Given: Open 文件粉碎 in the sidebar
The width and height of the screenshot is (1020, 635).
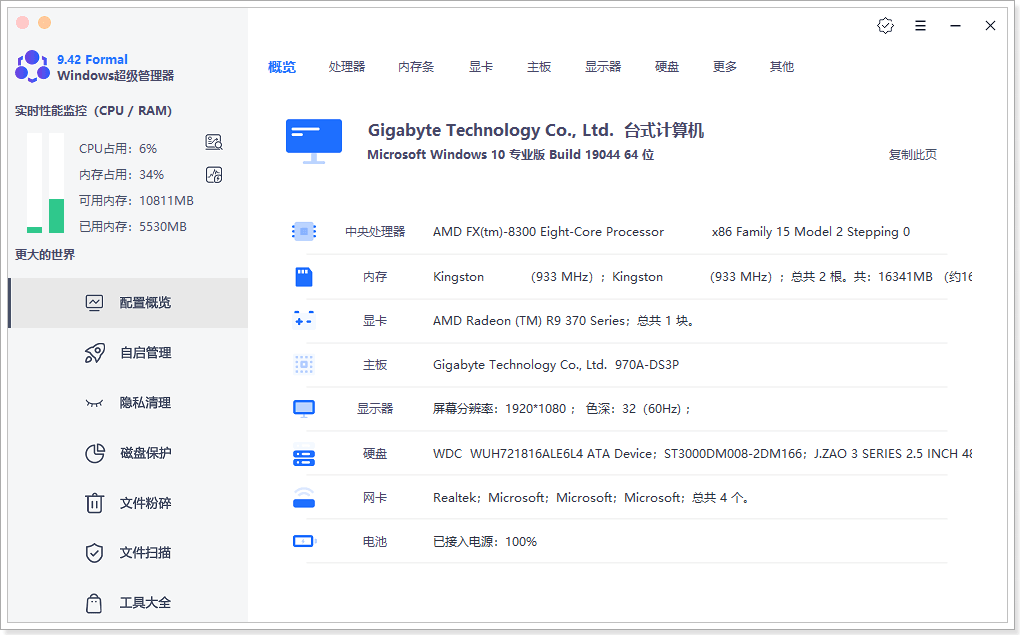Looking at the screenshot, I should pyautogui.click(x=128, y=503).
